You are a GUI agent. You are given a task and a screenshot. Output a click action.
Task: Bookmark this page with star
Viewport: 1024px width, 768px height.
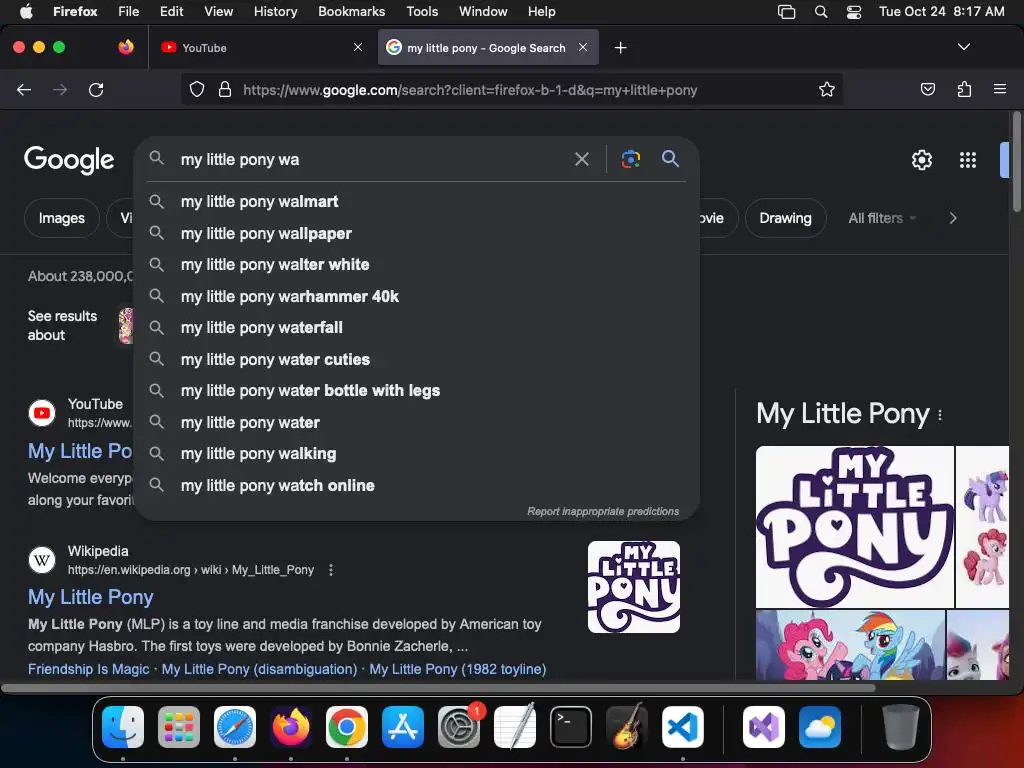pyautogui.click(x=827, y=89)
